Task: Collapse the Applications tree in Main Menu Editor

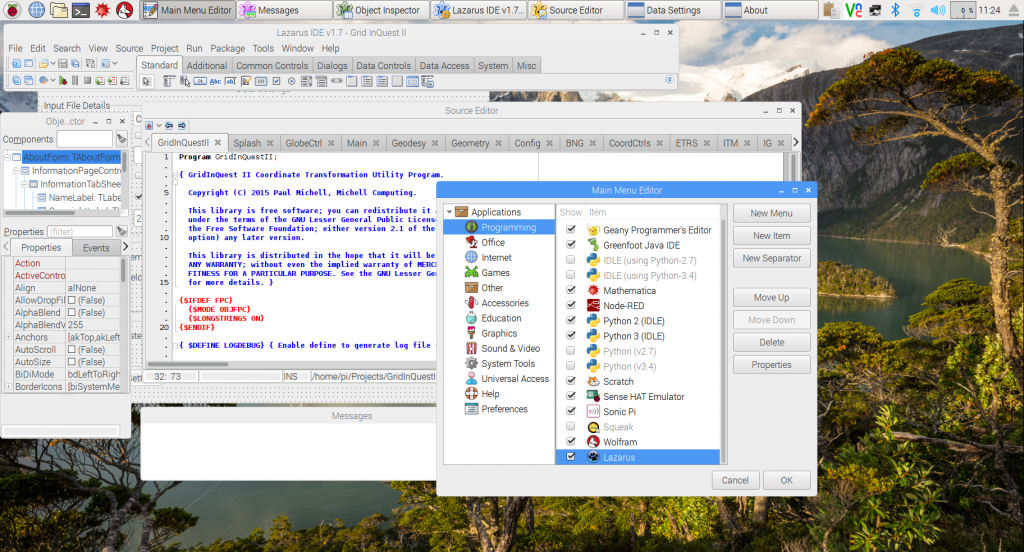Action: click(449, 212)
